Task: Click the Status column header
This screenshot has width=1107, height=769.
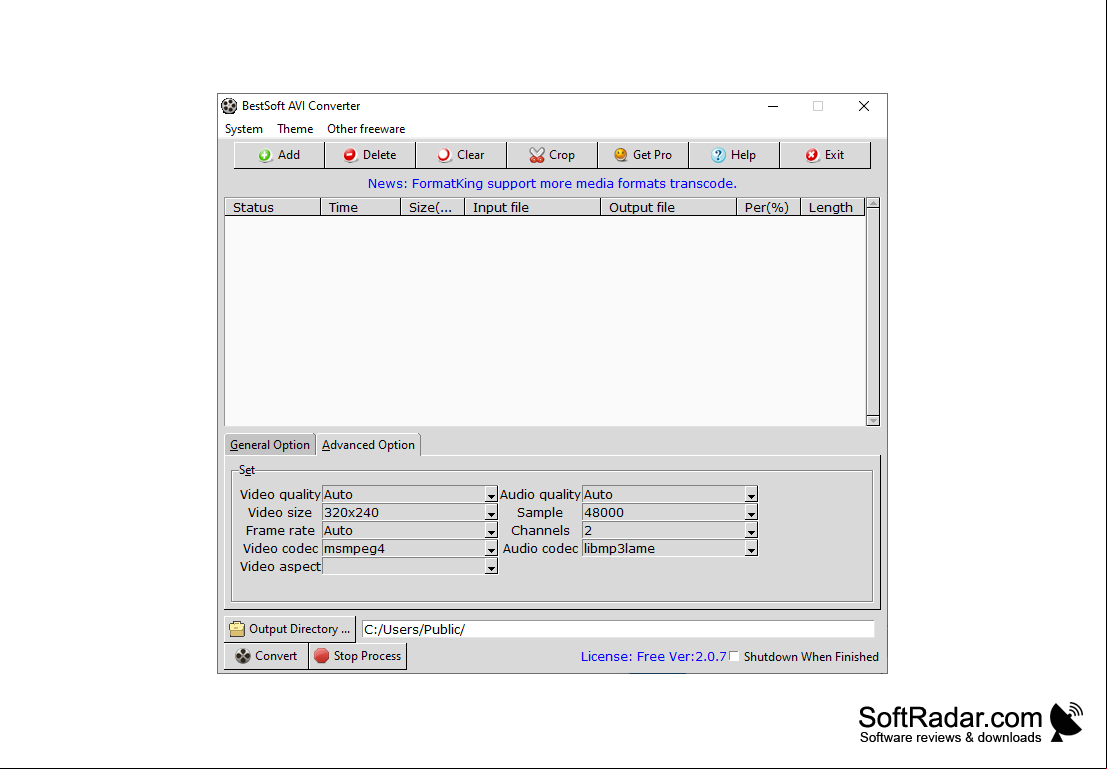Action: coord(273,207)
